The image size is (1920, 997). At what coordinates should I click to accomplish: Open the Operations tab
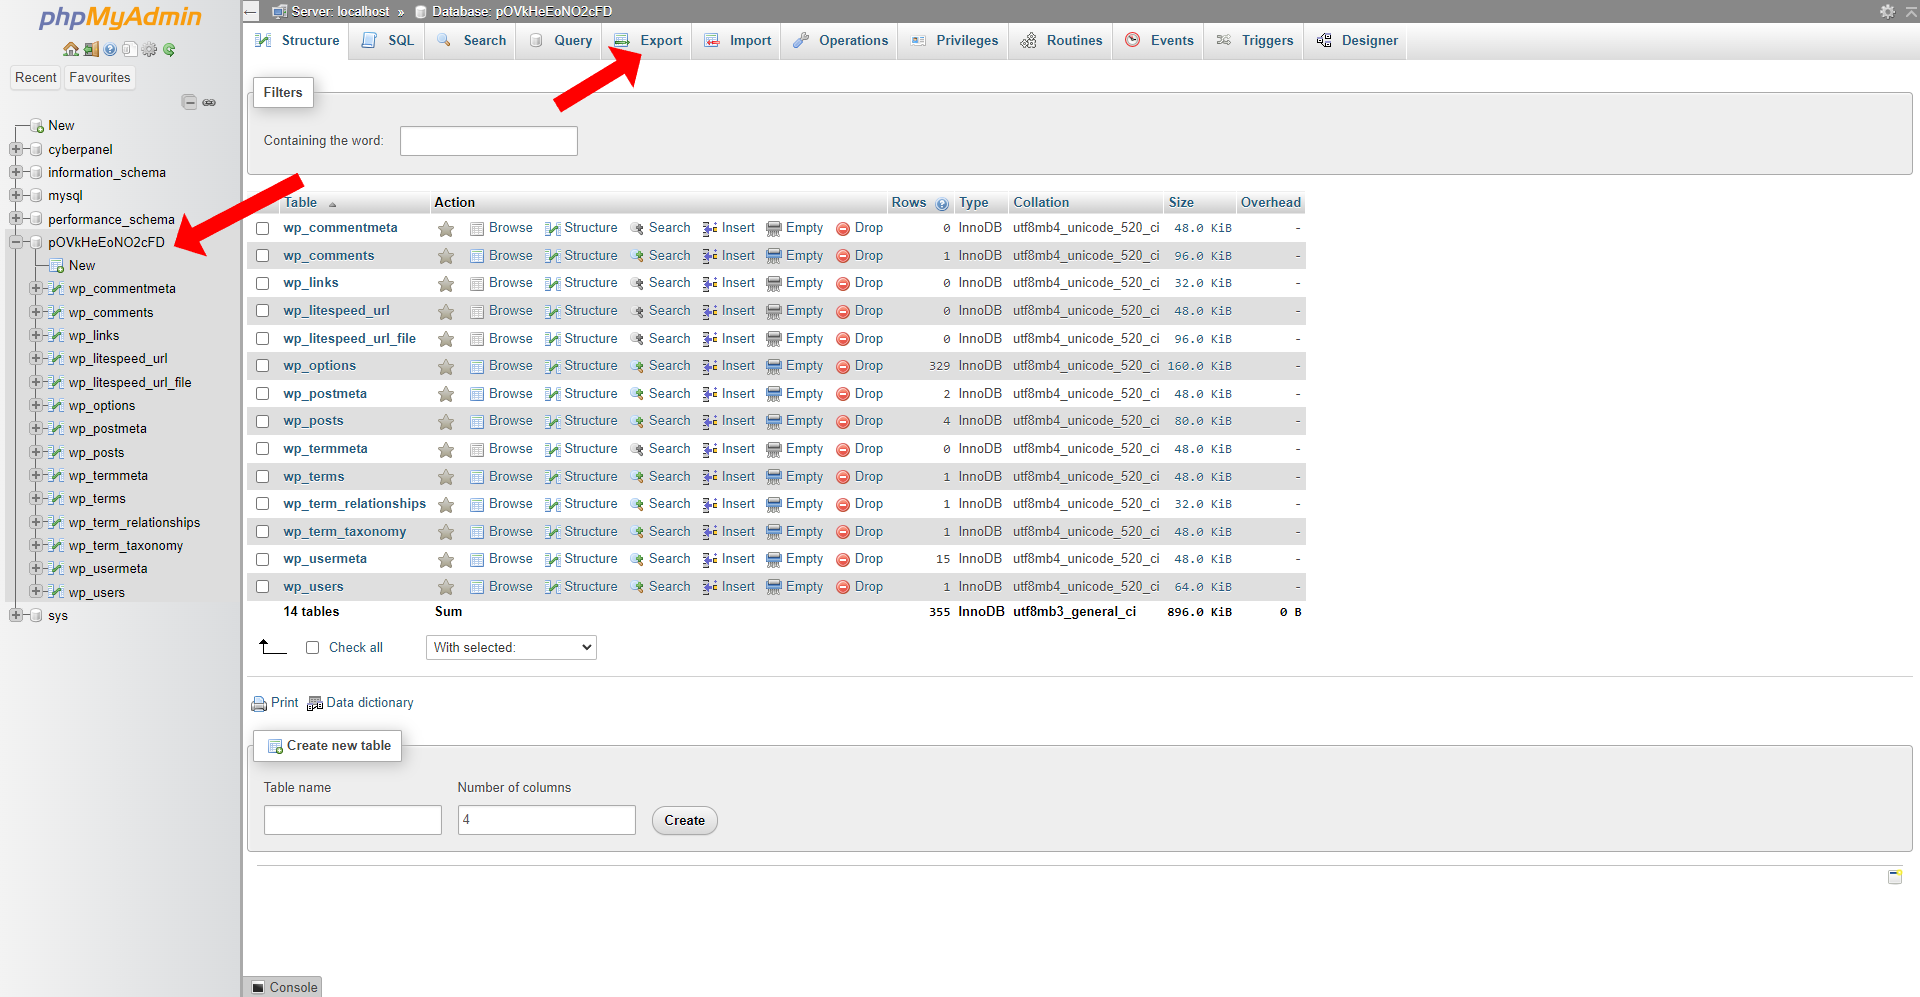[x=841, y=41]
